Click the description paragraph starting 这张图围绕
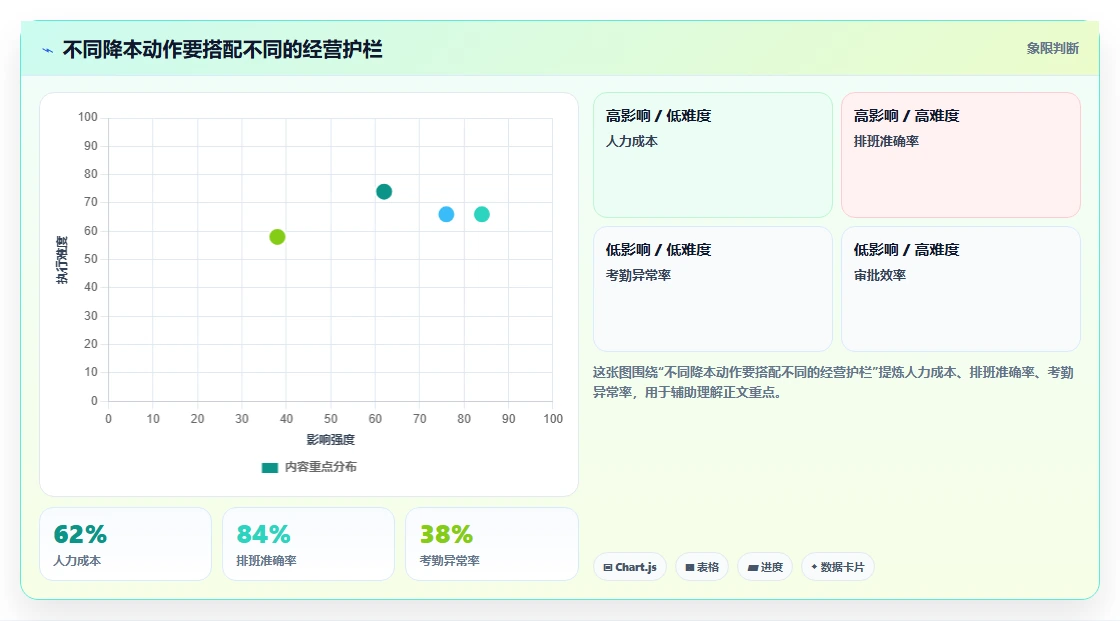The image size is (1120, 621). click(833, 382)
